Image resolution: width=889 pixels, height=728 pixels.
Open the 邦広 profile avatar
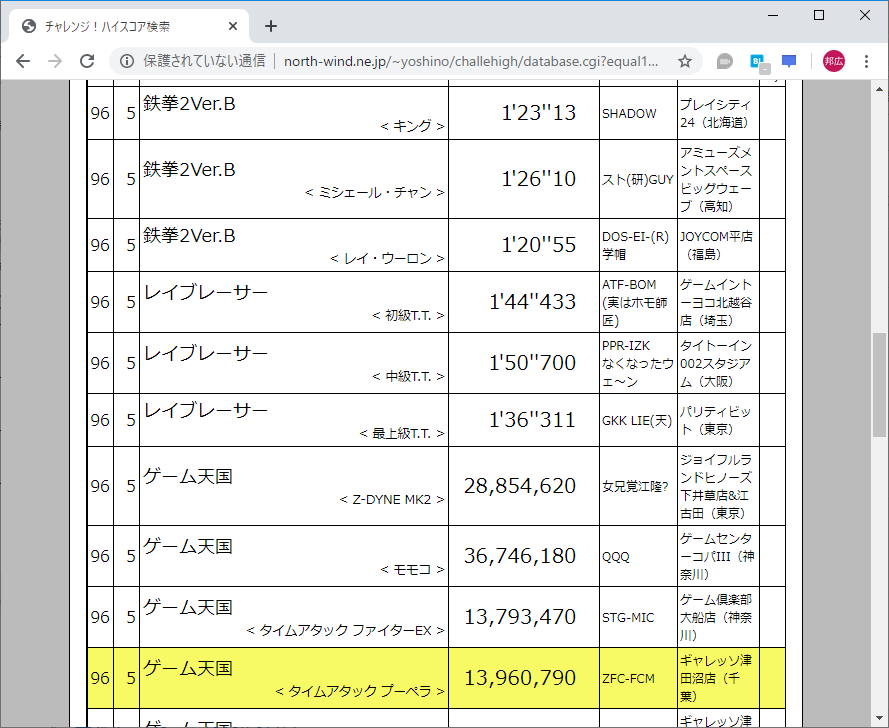[x=833, y=61]
